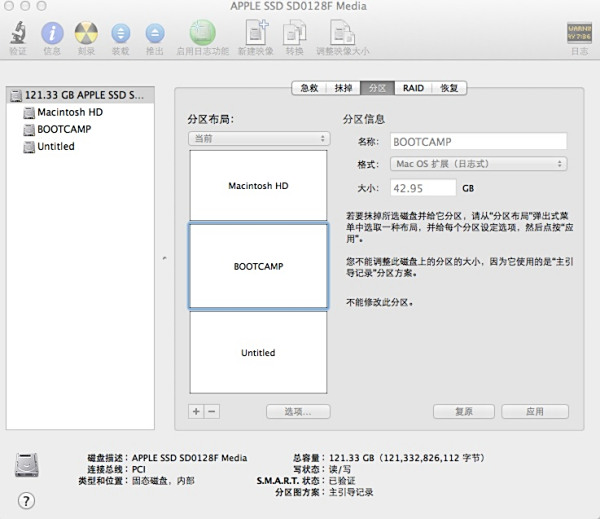Image resolution: width=600 pixels, height=519 pixels.
Task: Click the name field containing BOOTCAMP
Action: pyautogui.click(x=478, y=142)
